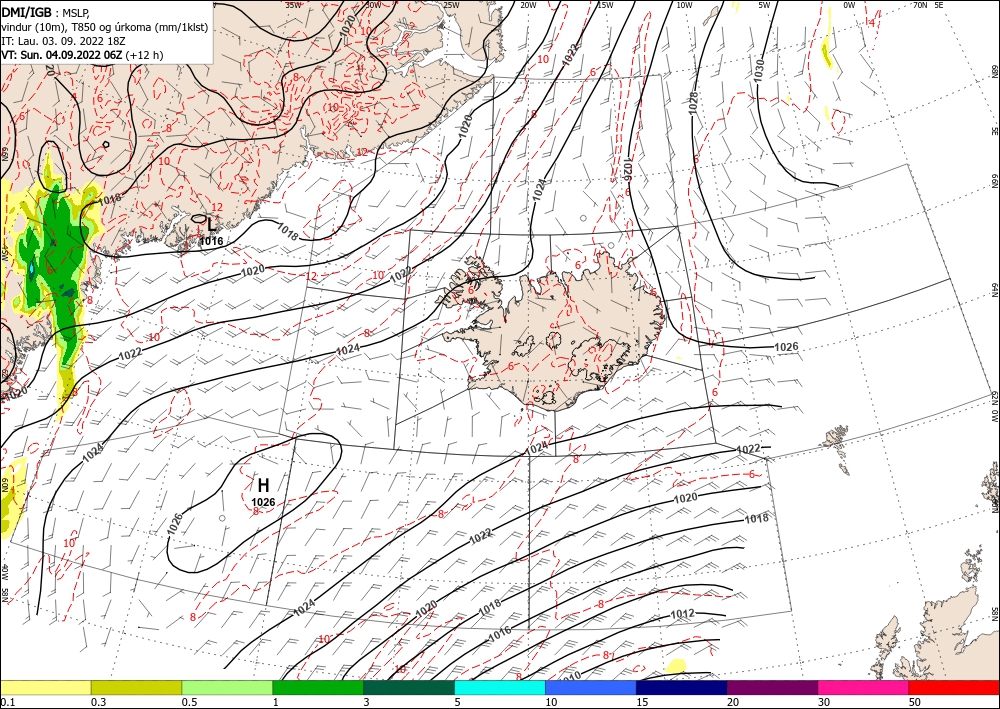Click the red 50 mm legend swatch
Screen dimensions: 1000x709
(x=954, y=687)
